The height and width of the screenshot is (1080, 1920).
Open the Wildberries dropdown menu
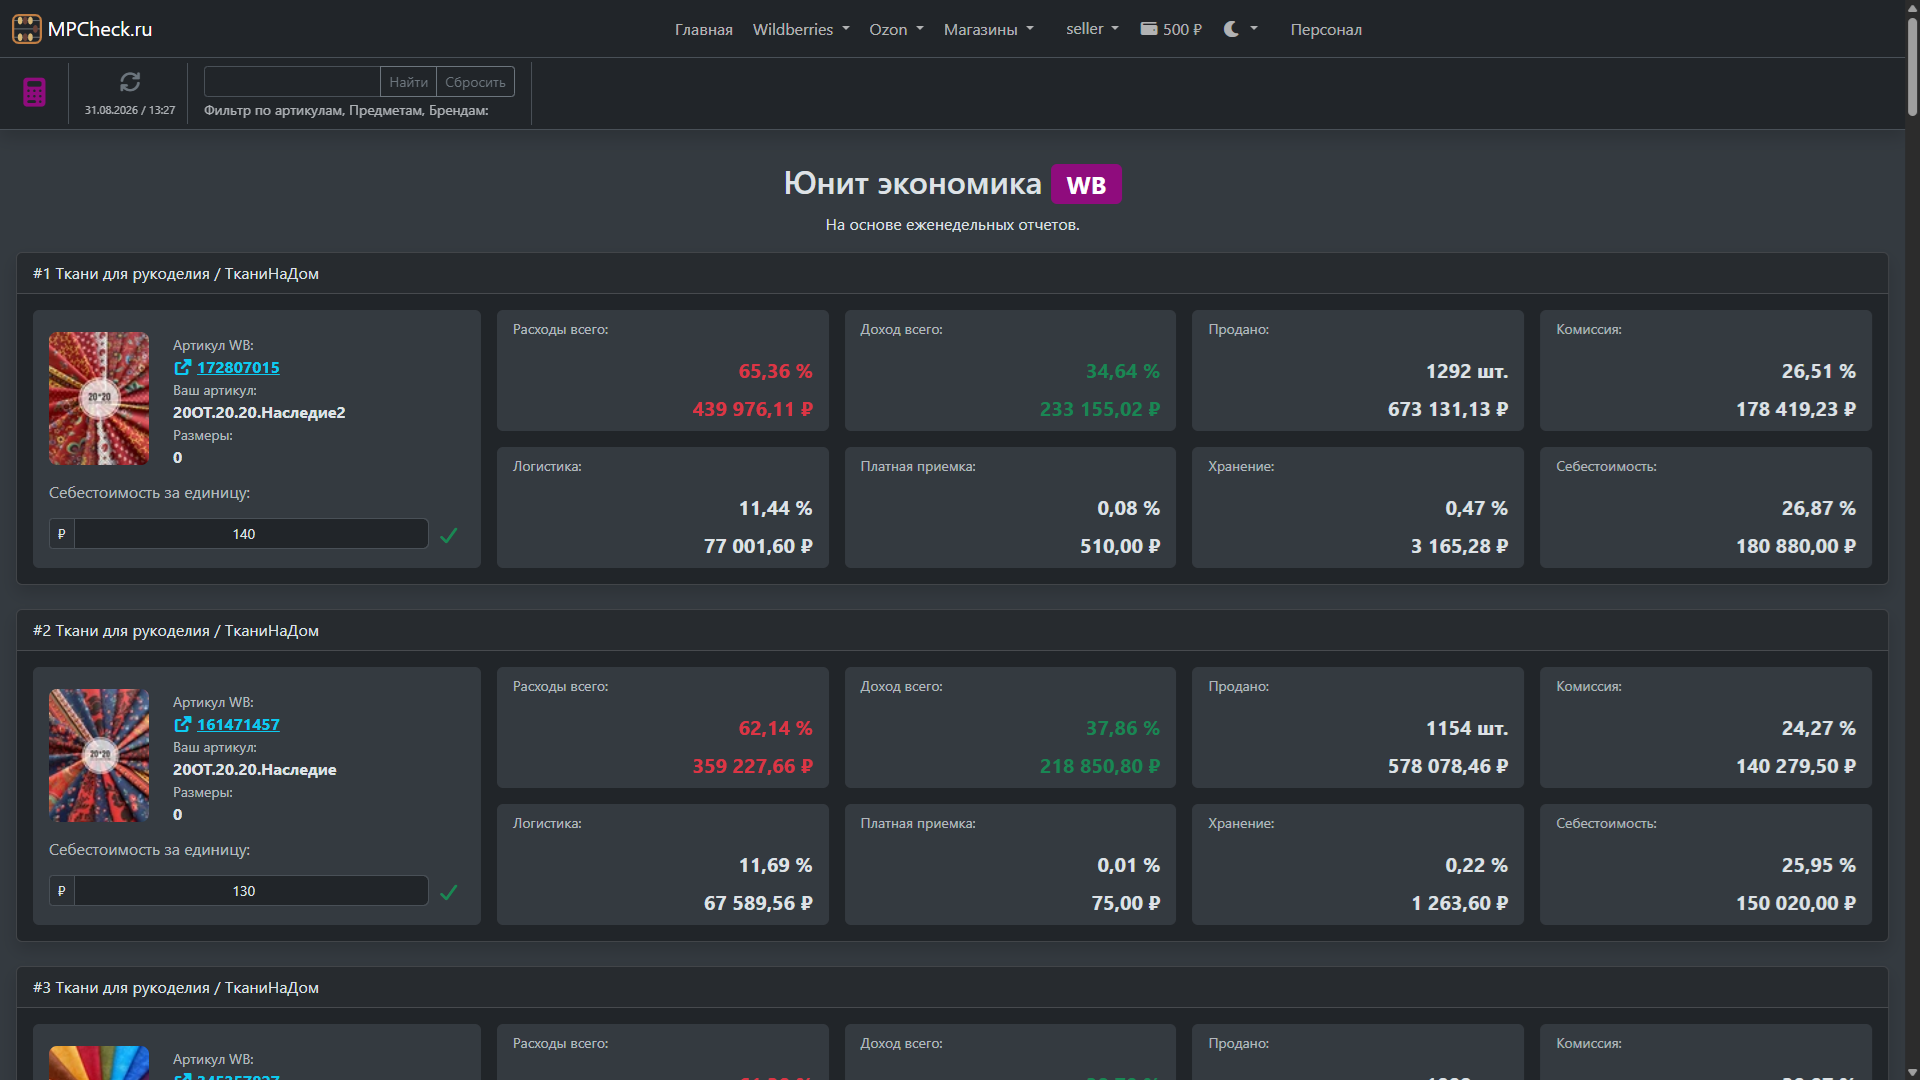point(801,29)
